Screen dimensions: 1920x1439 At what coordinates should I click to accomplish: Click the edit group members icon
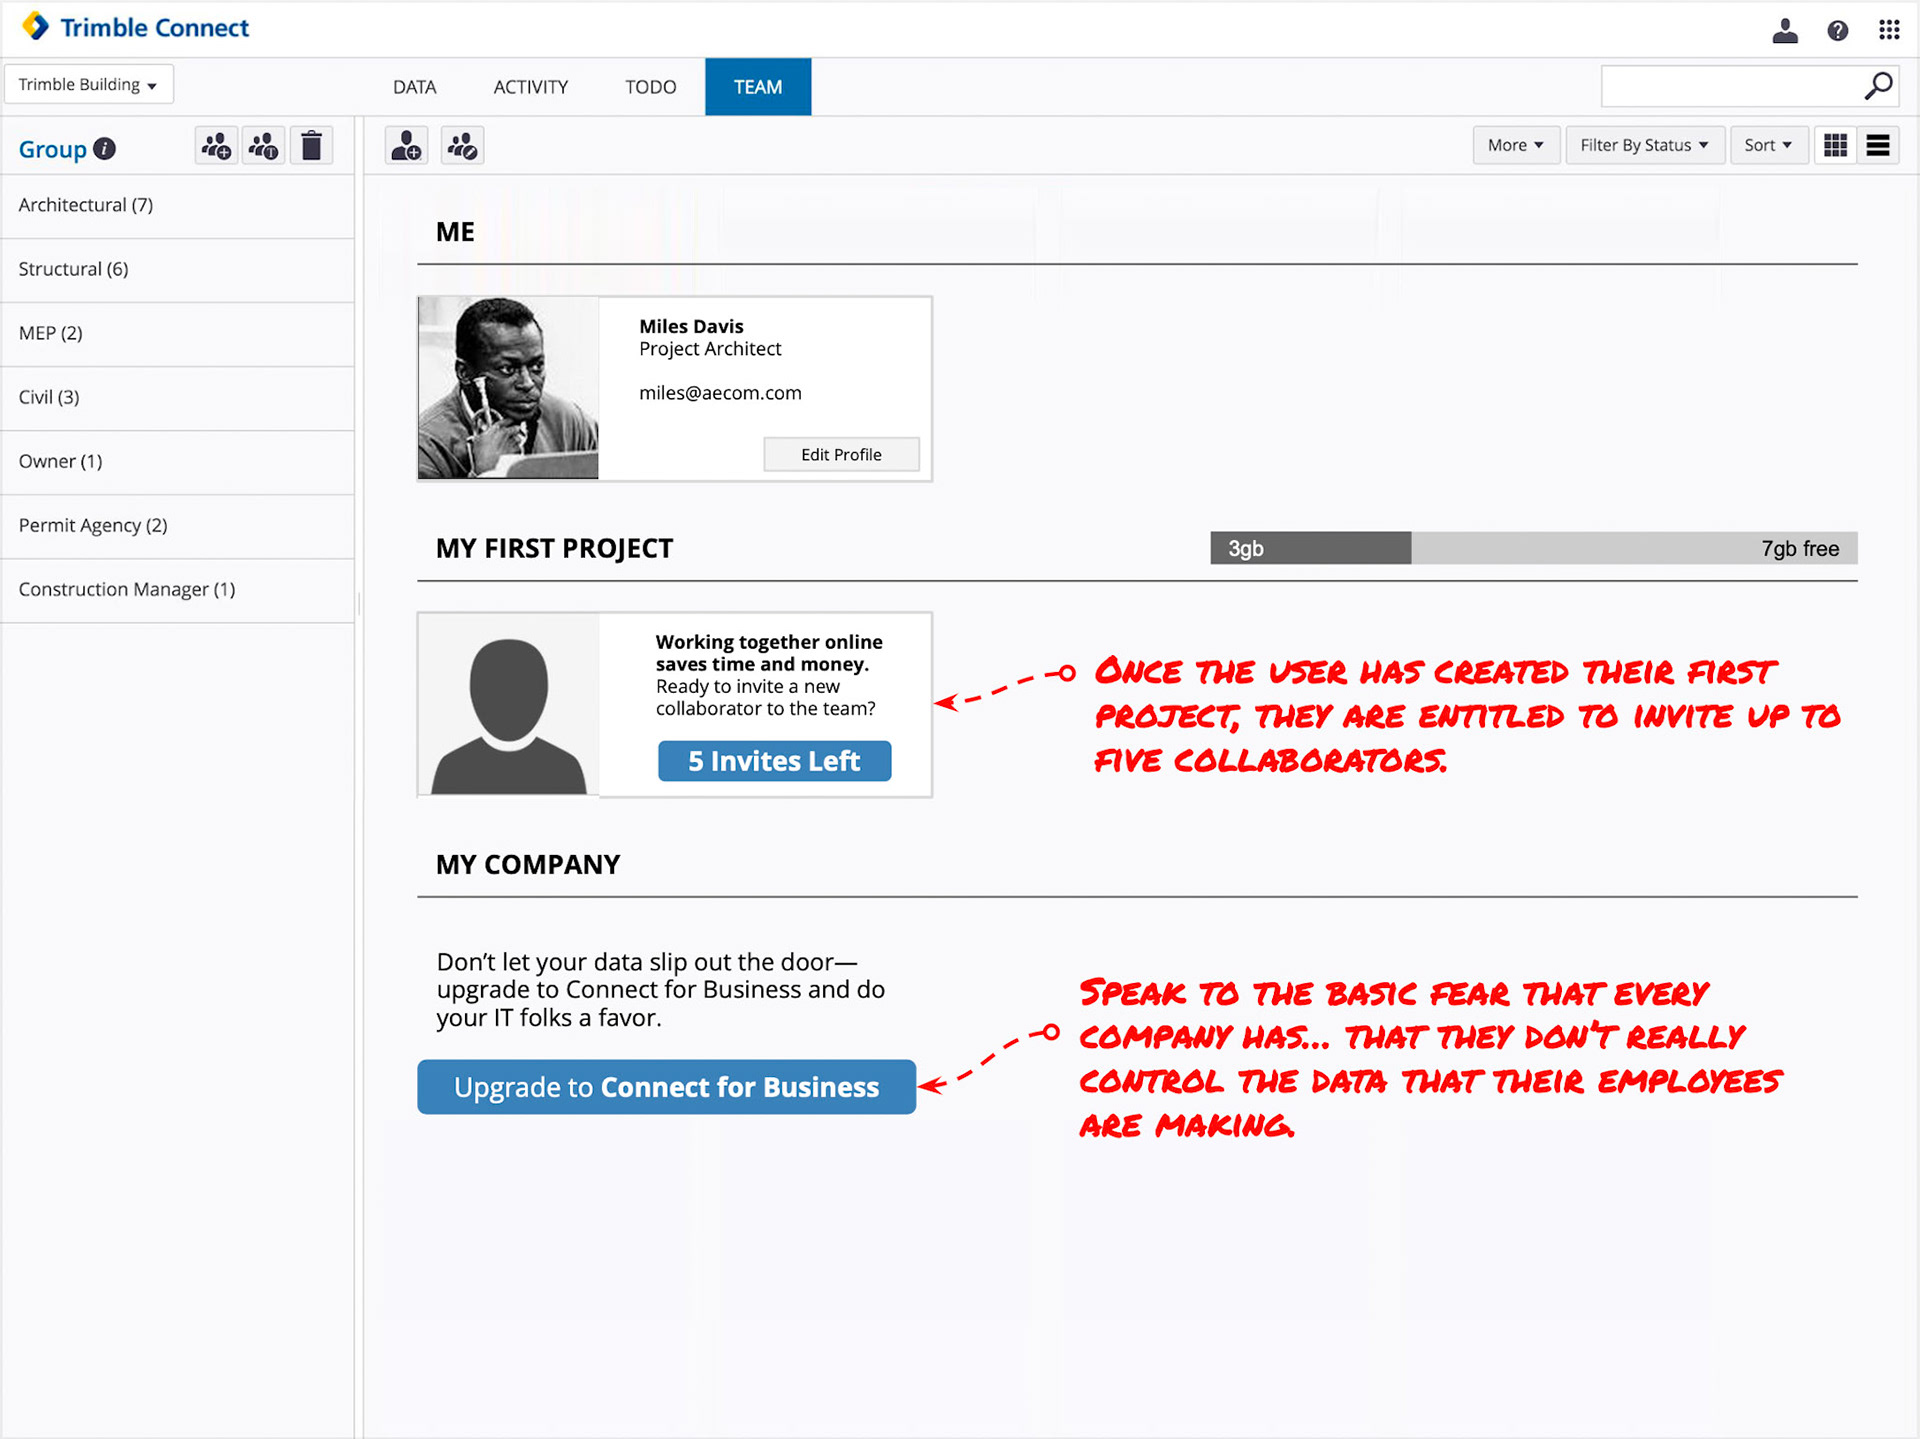click(462, 146)
